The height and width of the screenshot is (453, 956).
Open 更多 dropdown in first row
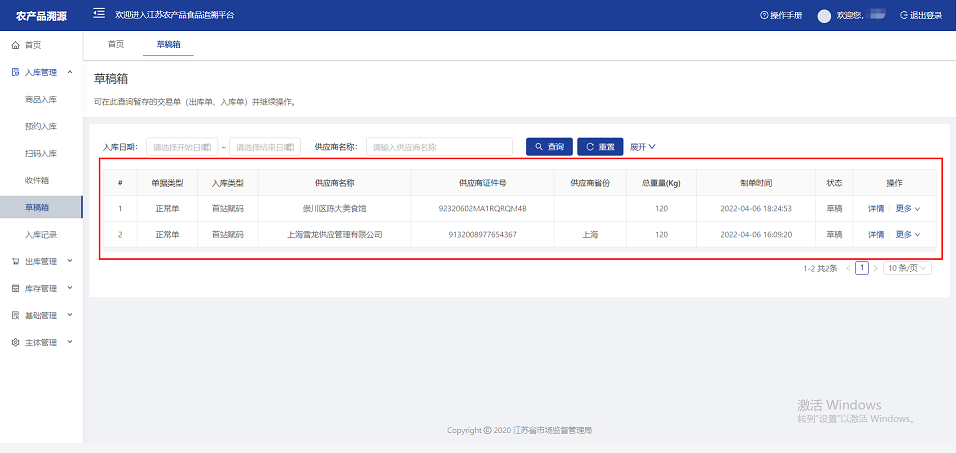[907, 208]
